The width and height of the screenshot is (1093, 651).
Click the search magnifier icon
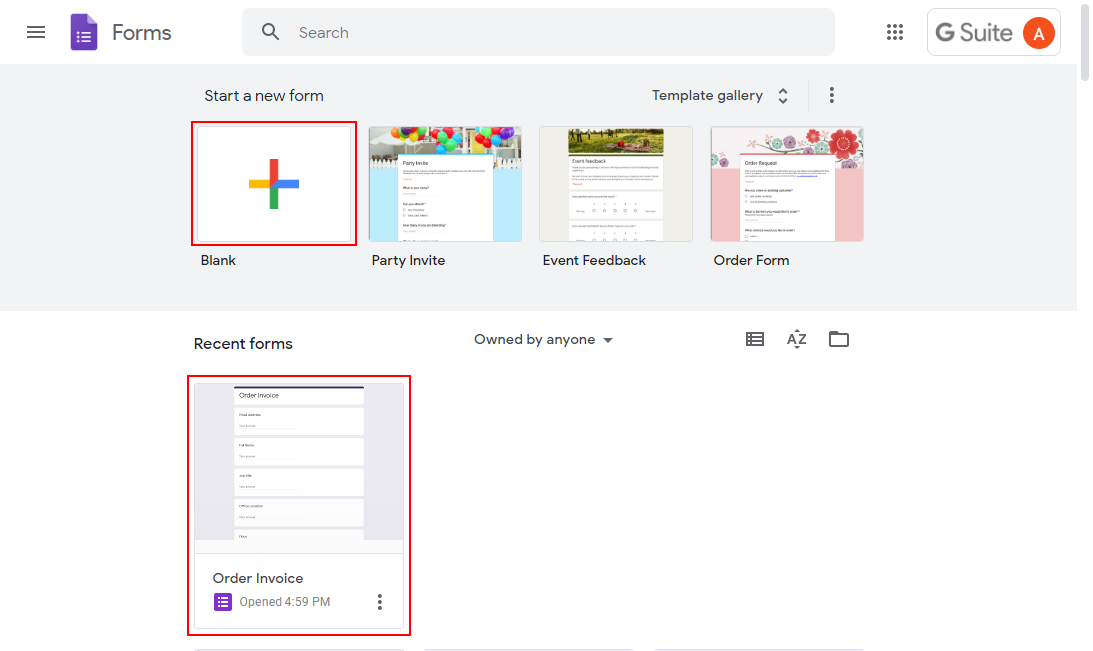[270, 32]
